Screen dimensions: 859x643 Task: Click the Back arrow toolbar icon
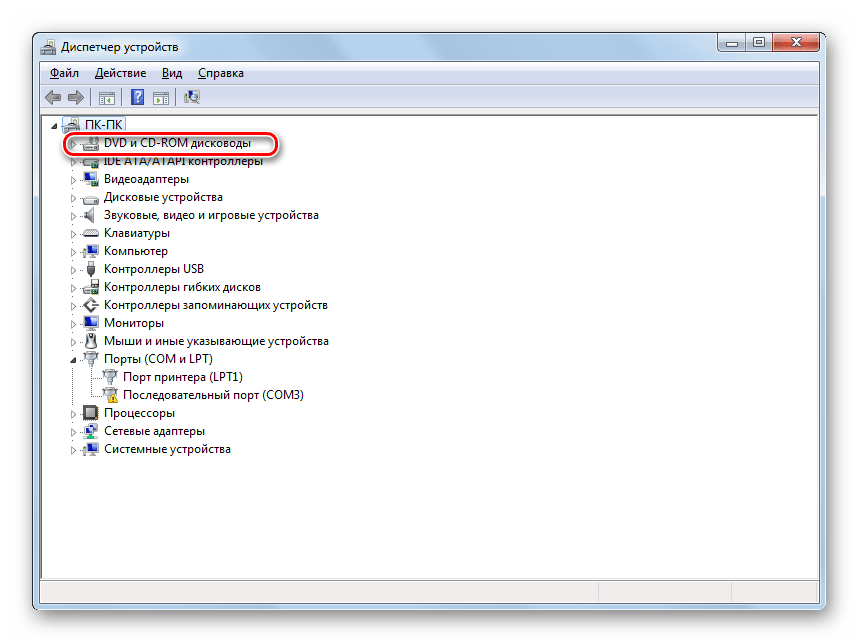click(x=53, y=97)
